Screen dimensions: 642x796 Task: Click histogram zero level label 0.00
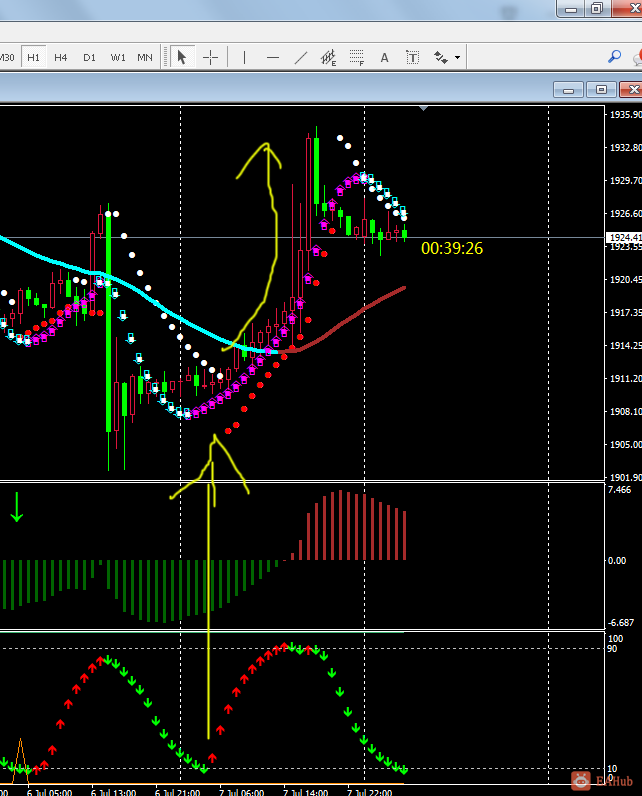coord(617,560)
